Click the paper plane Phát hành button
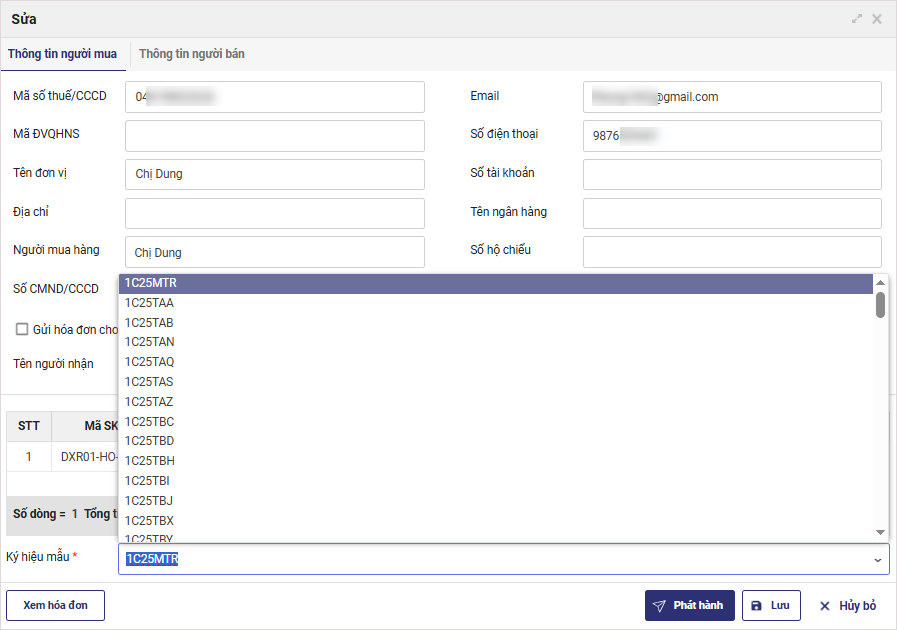This screenshot has height=630, width=897. tap(690, 606)
